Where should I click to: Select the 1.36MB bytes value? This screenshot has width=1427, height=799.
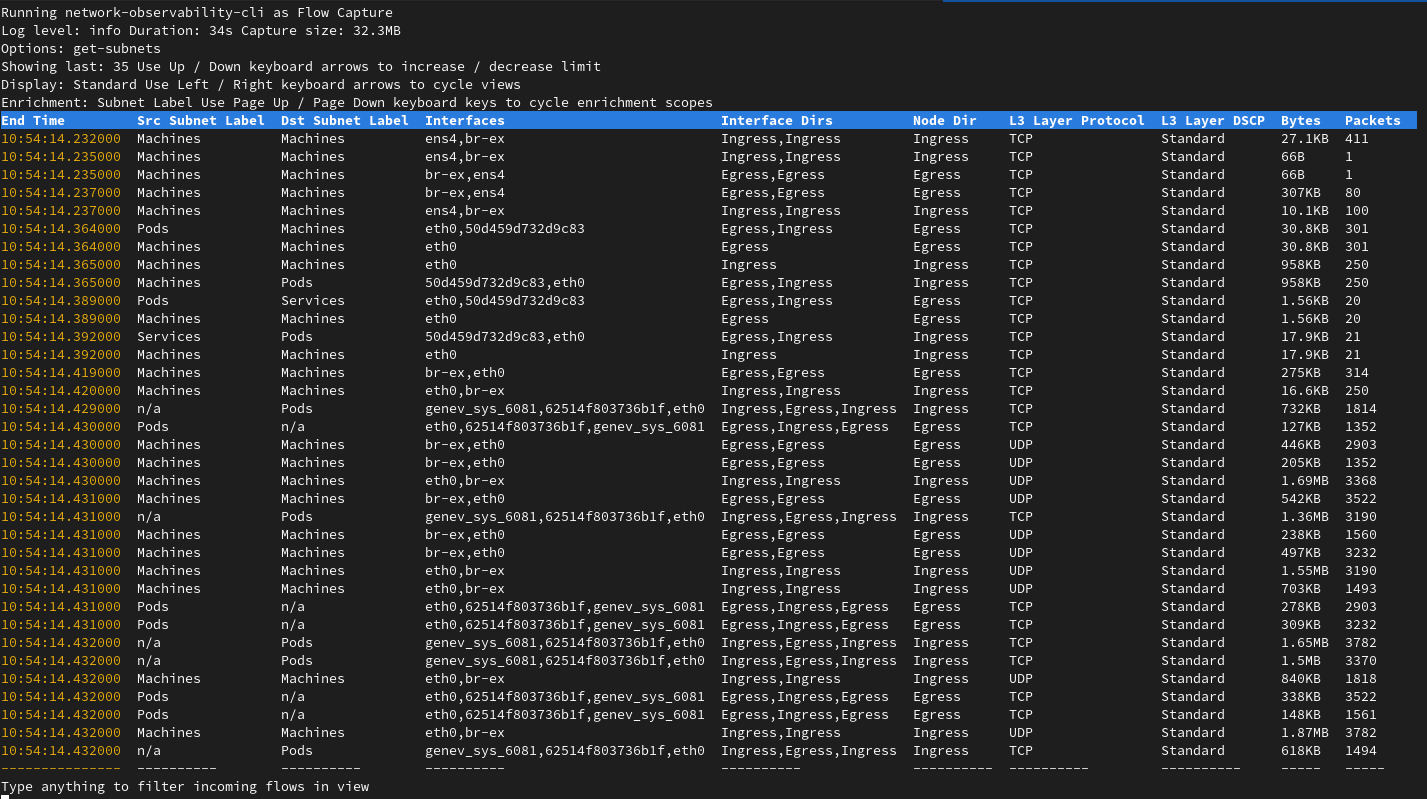(1305, 516)
